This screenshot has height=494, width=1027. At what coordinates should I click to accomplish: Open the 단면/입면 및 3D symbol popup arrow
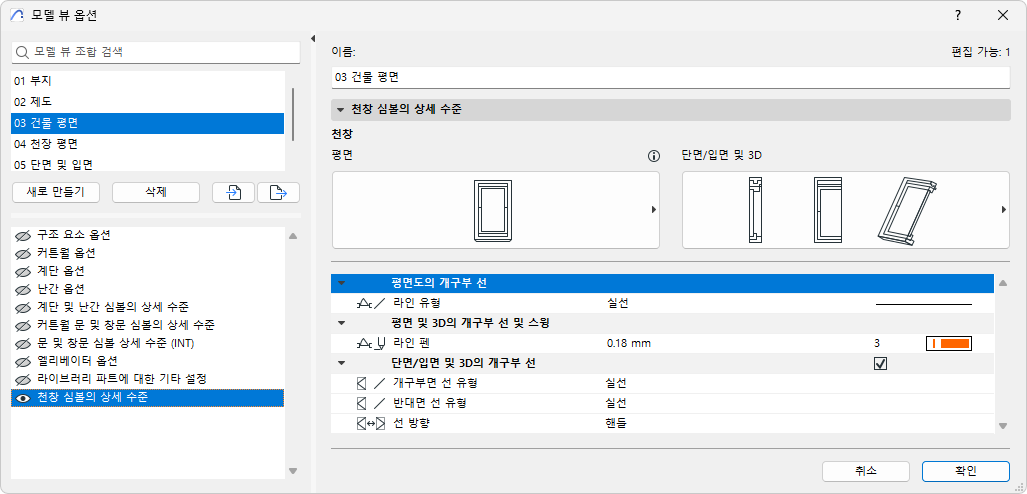tap(1003, 210)
